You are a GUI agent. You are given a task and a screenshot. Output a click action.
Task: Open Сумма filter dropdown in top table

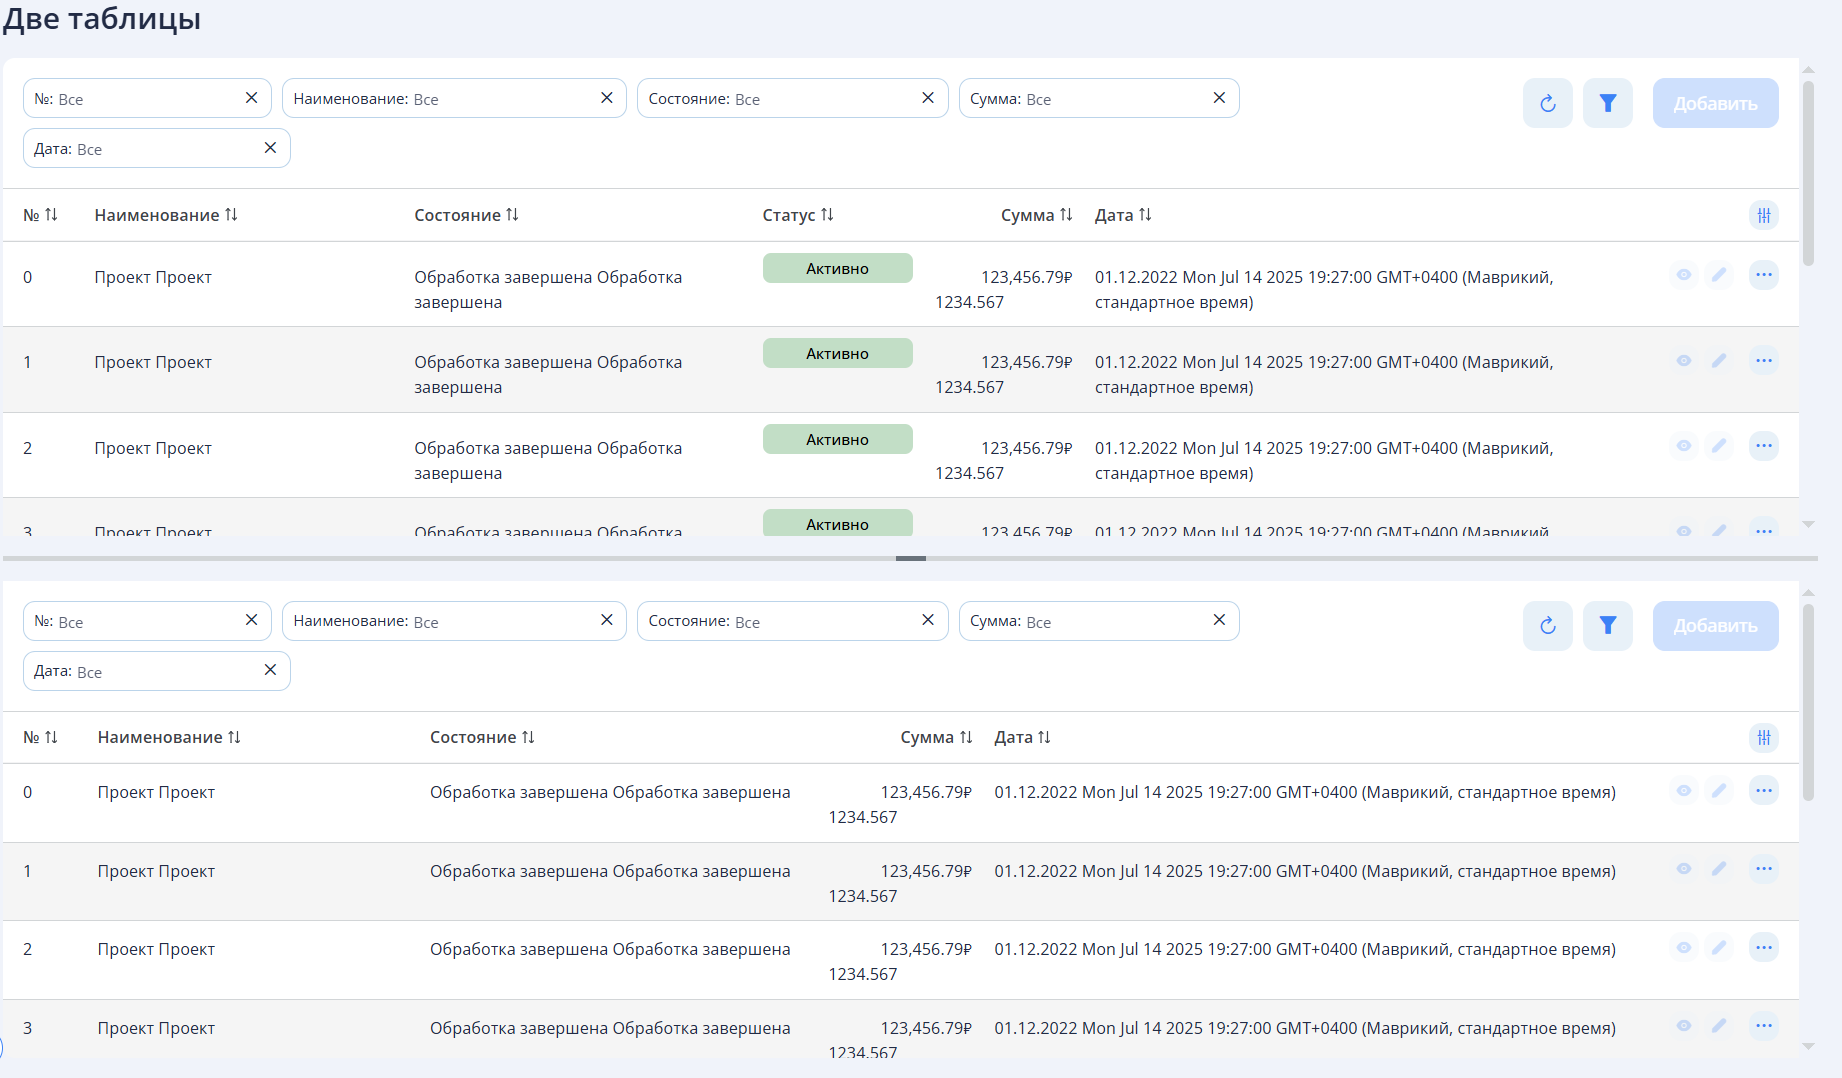click(x=1099, y=98)
